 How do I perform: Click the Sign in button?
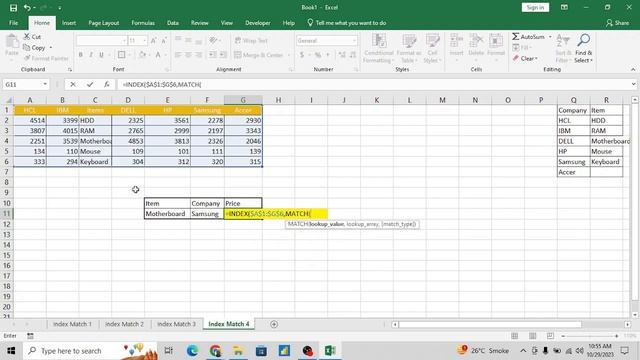(535, 7)
